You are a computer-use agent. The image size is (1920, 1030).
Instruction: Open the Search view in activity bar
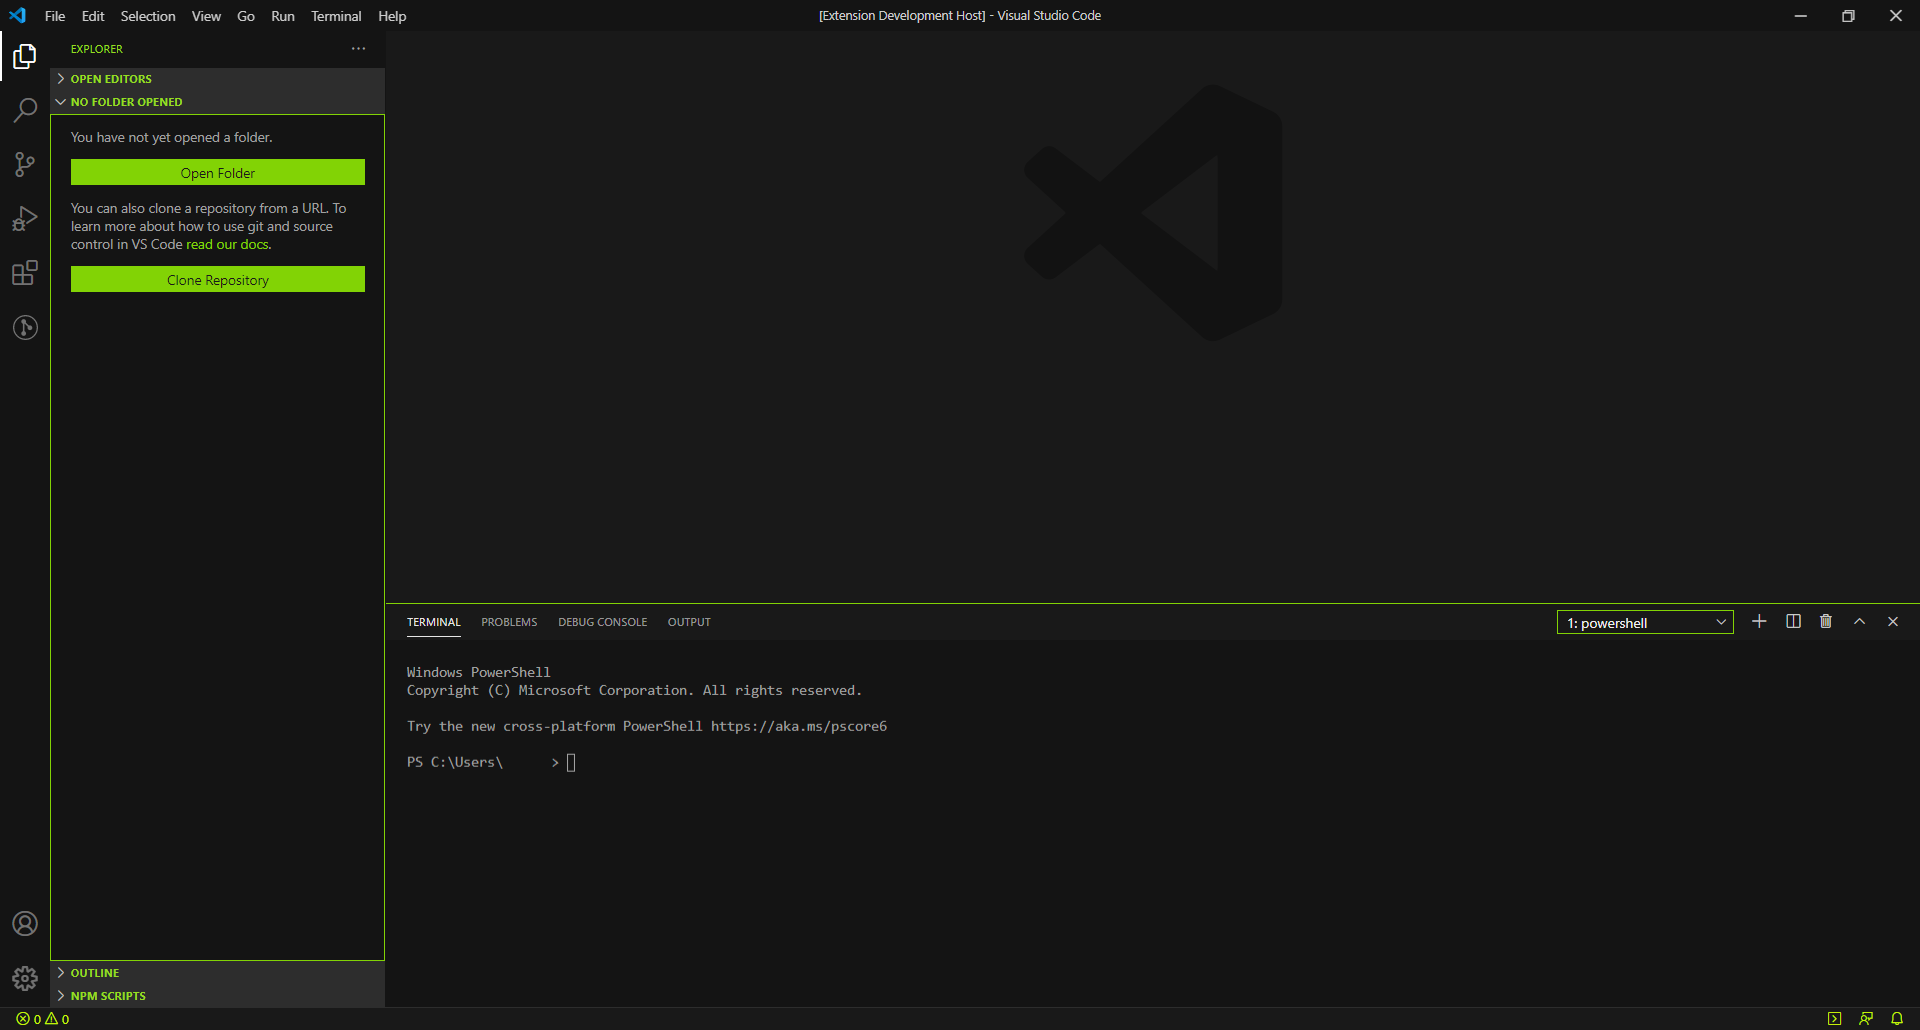25,110
